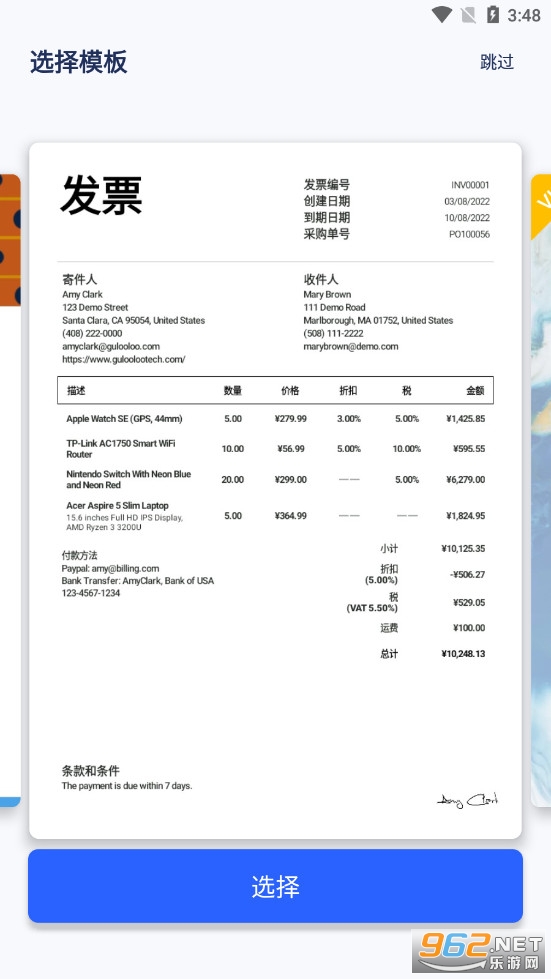Tap the 描述 column header
Screen dimensions: 551x979
(x=76, y=390)
